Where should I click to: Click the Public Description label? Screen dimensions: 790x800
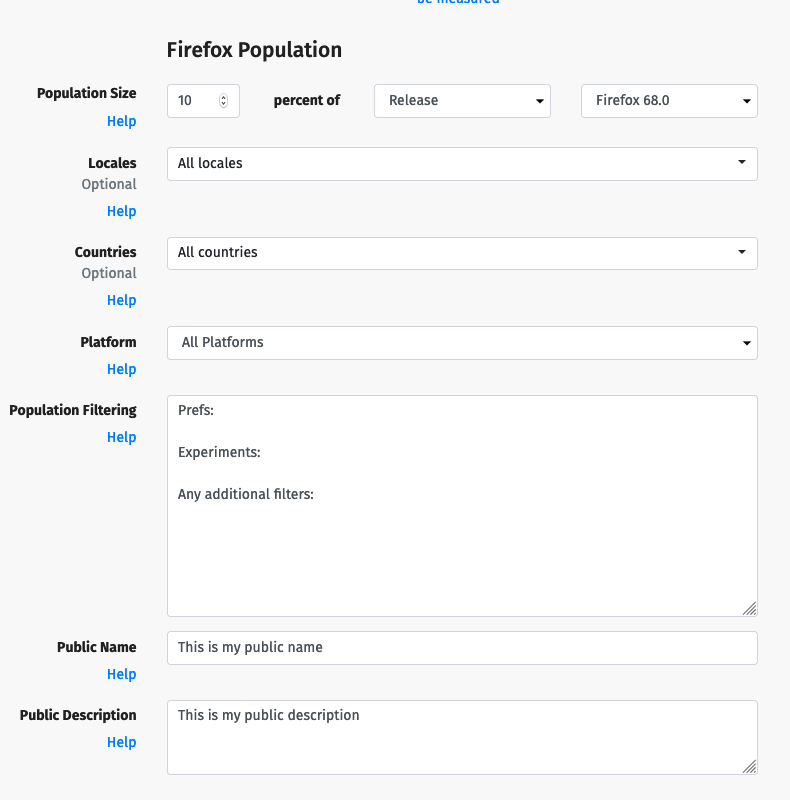(x=78, y=715)
